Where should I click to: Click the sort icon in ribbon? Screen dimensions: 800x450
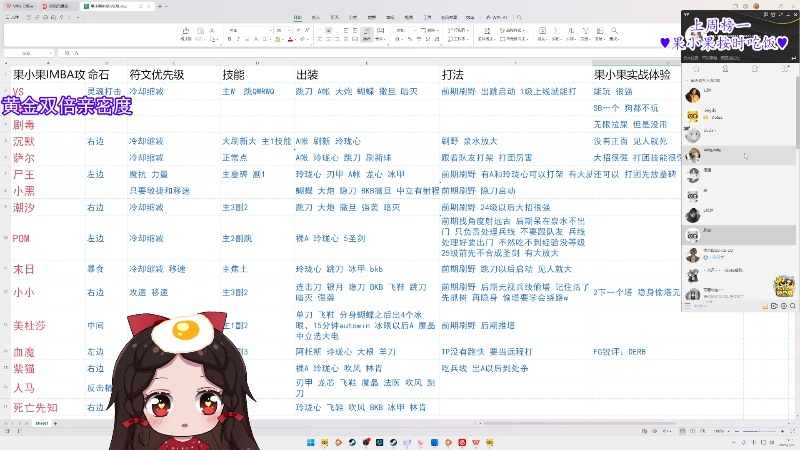(571, 33)
